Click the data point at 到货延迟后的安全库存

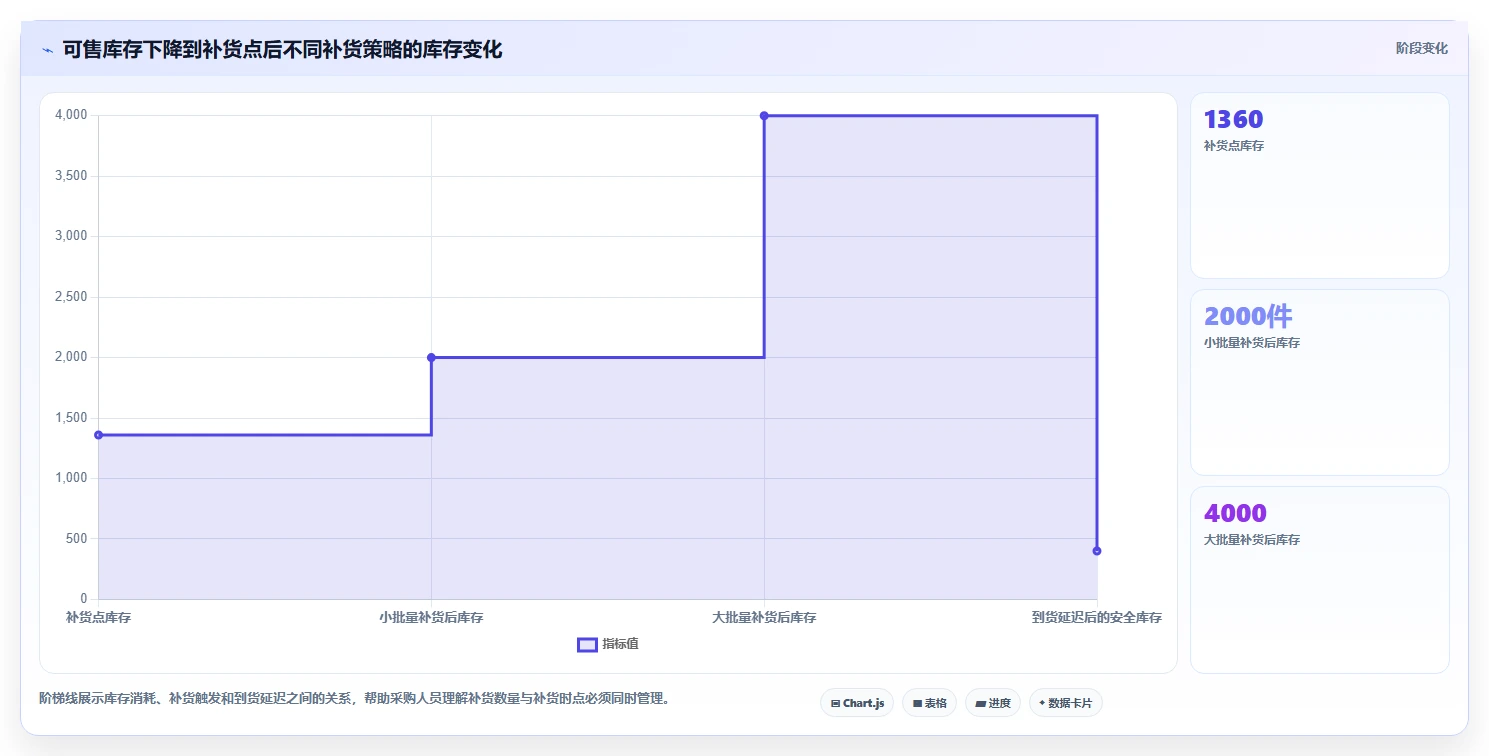pos(1097,551)
